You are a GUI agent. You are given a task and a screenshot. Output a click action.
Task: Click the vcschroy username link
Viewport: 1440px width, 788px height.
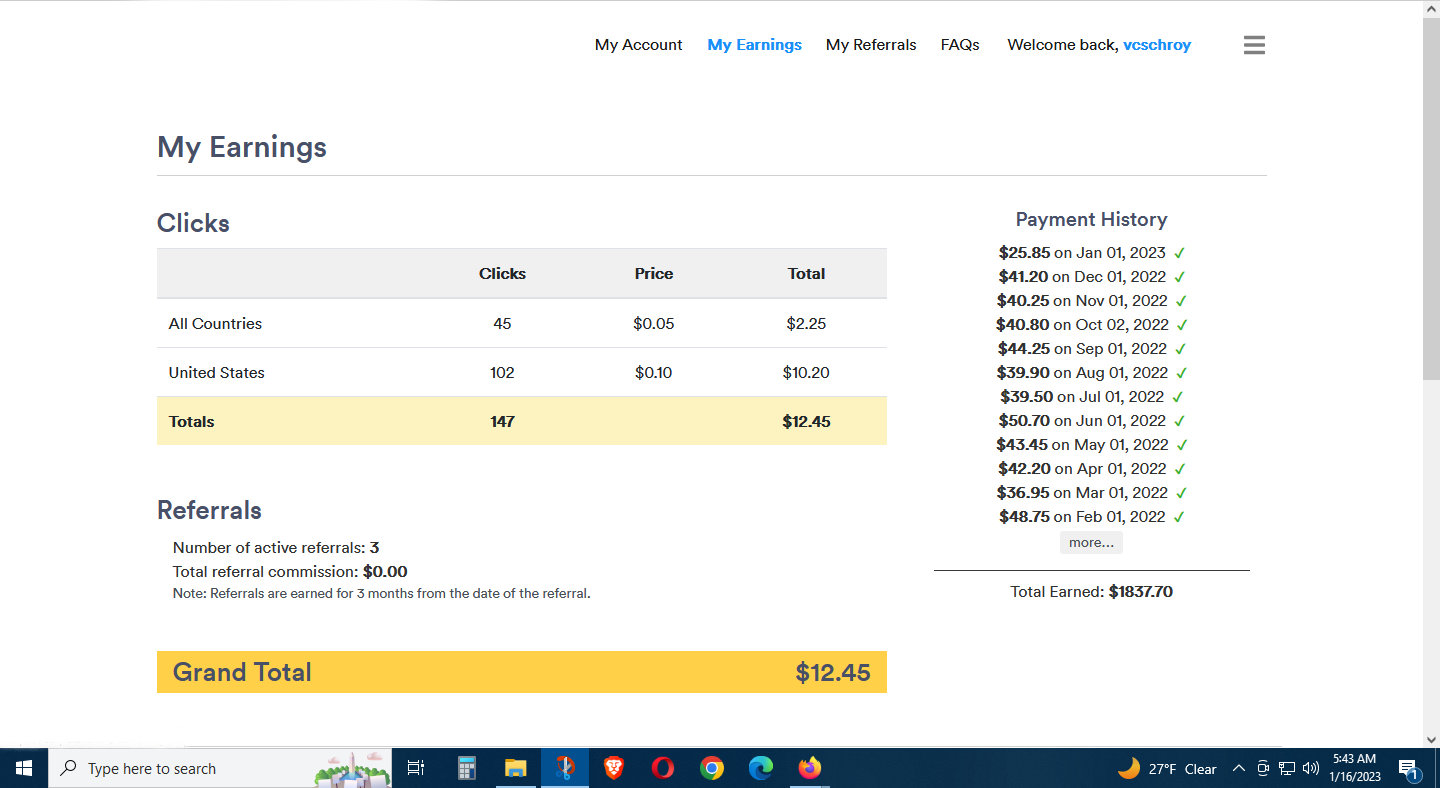(1157, 45)
